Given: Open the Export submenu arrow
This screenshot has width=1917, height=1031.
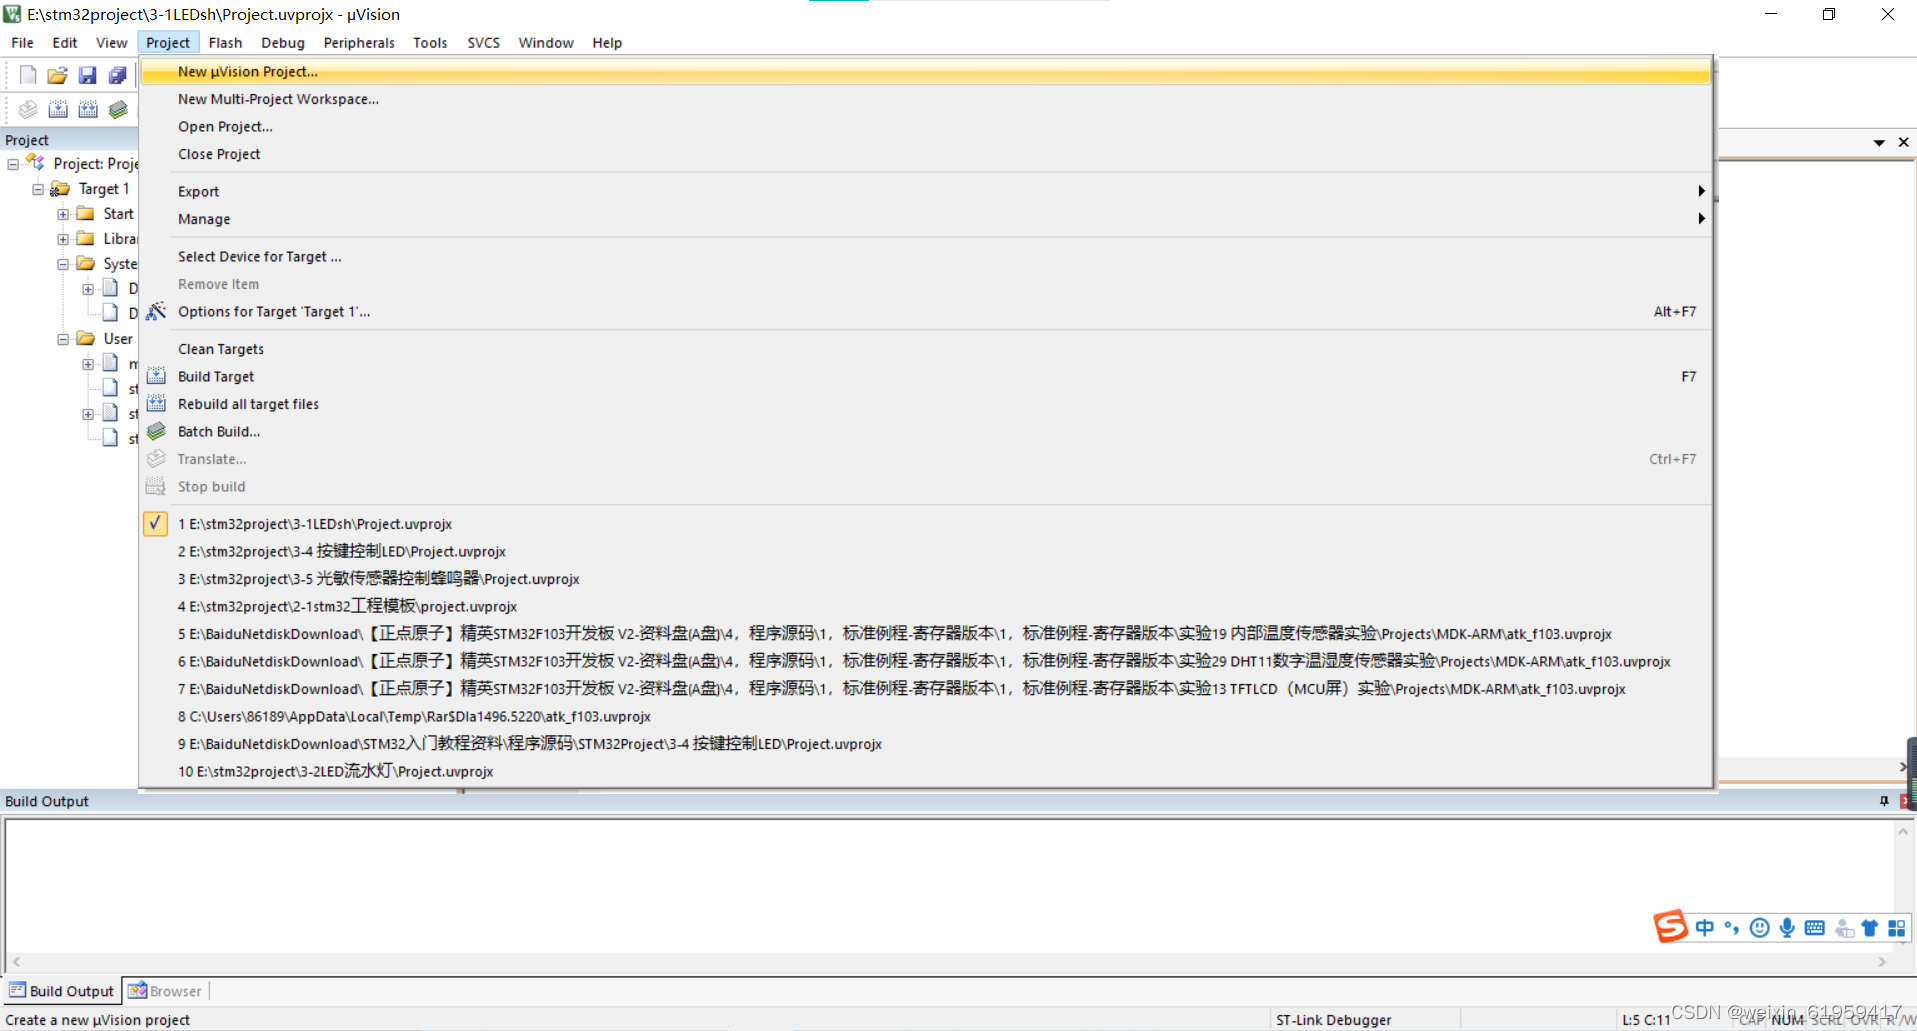Looking at the screenshot, I should [x=1701, y=191].
